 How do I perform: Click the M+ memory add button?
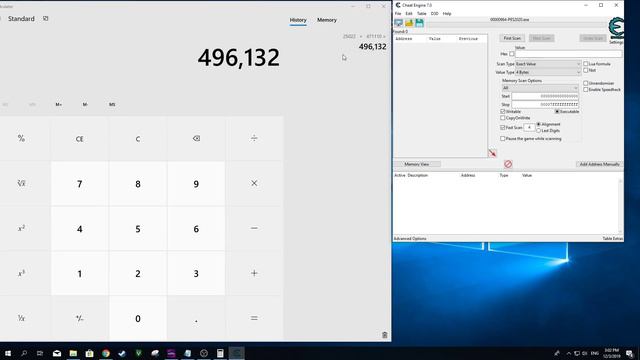59,104
